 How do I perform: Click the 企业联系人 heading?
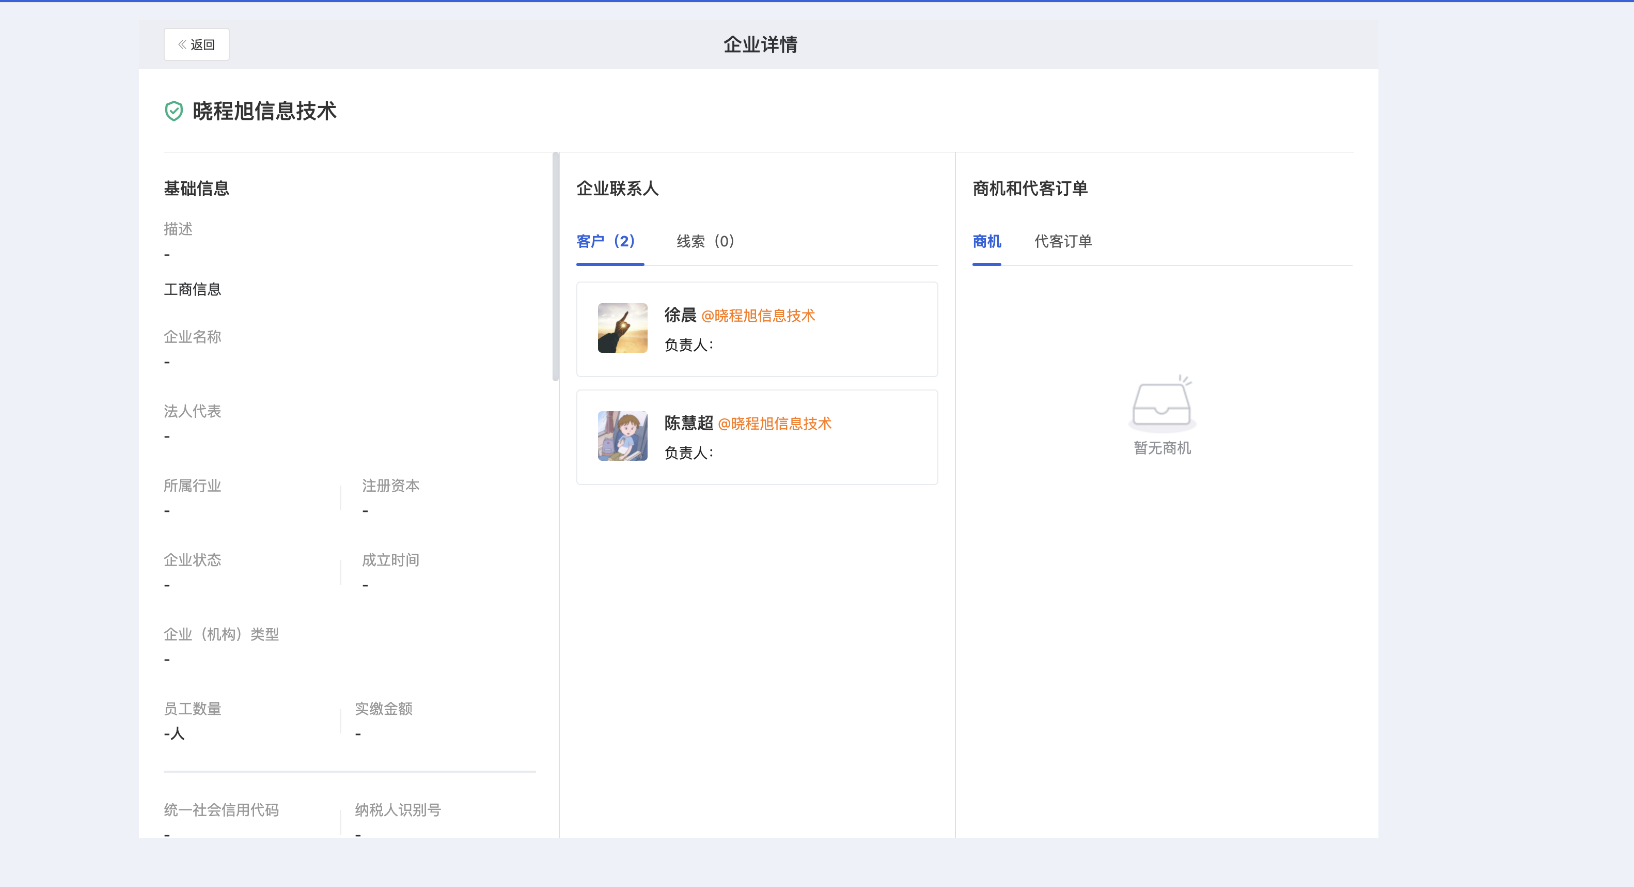(x=618, y=188)
